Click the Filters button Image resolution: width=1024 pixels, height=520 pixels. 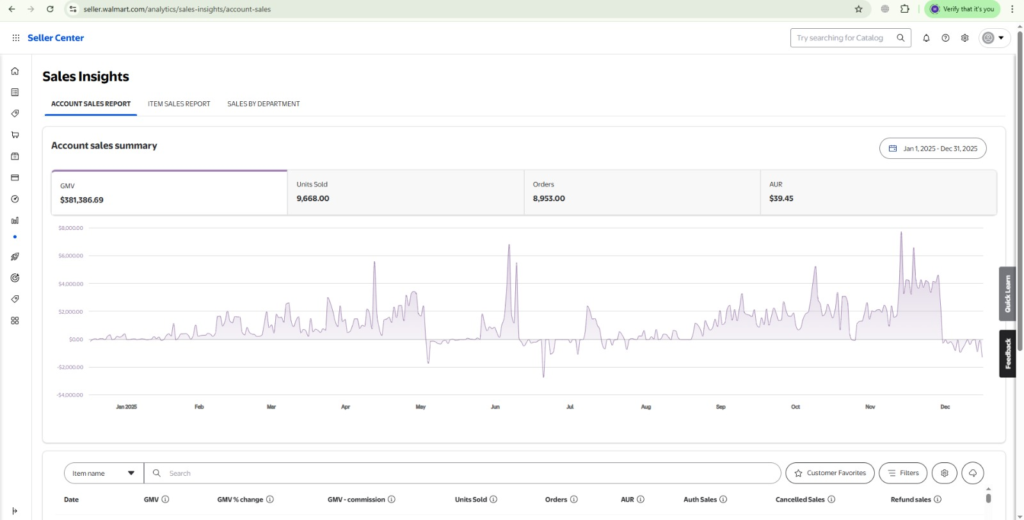click(902, 473)
